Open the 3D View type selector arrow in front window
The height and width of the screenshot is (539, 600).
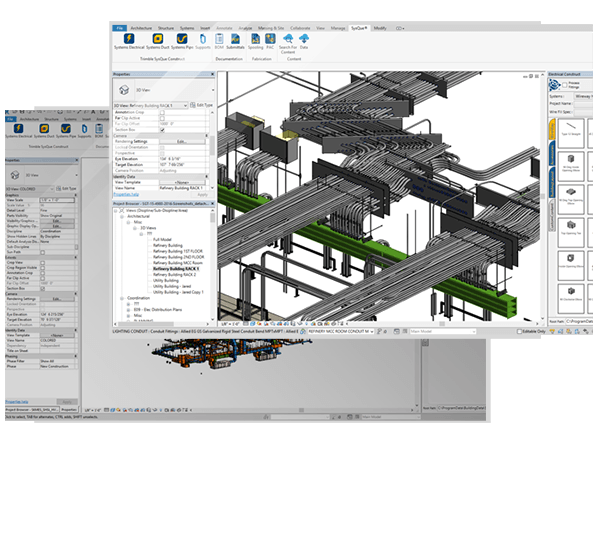pos(213,90)
